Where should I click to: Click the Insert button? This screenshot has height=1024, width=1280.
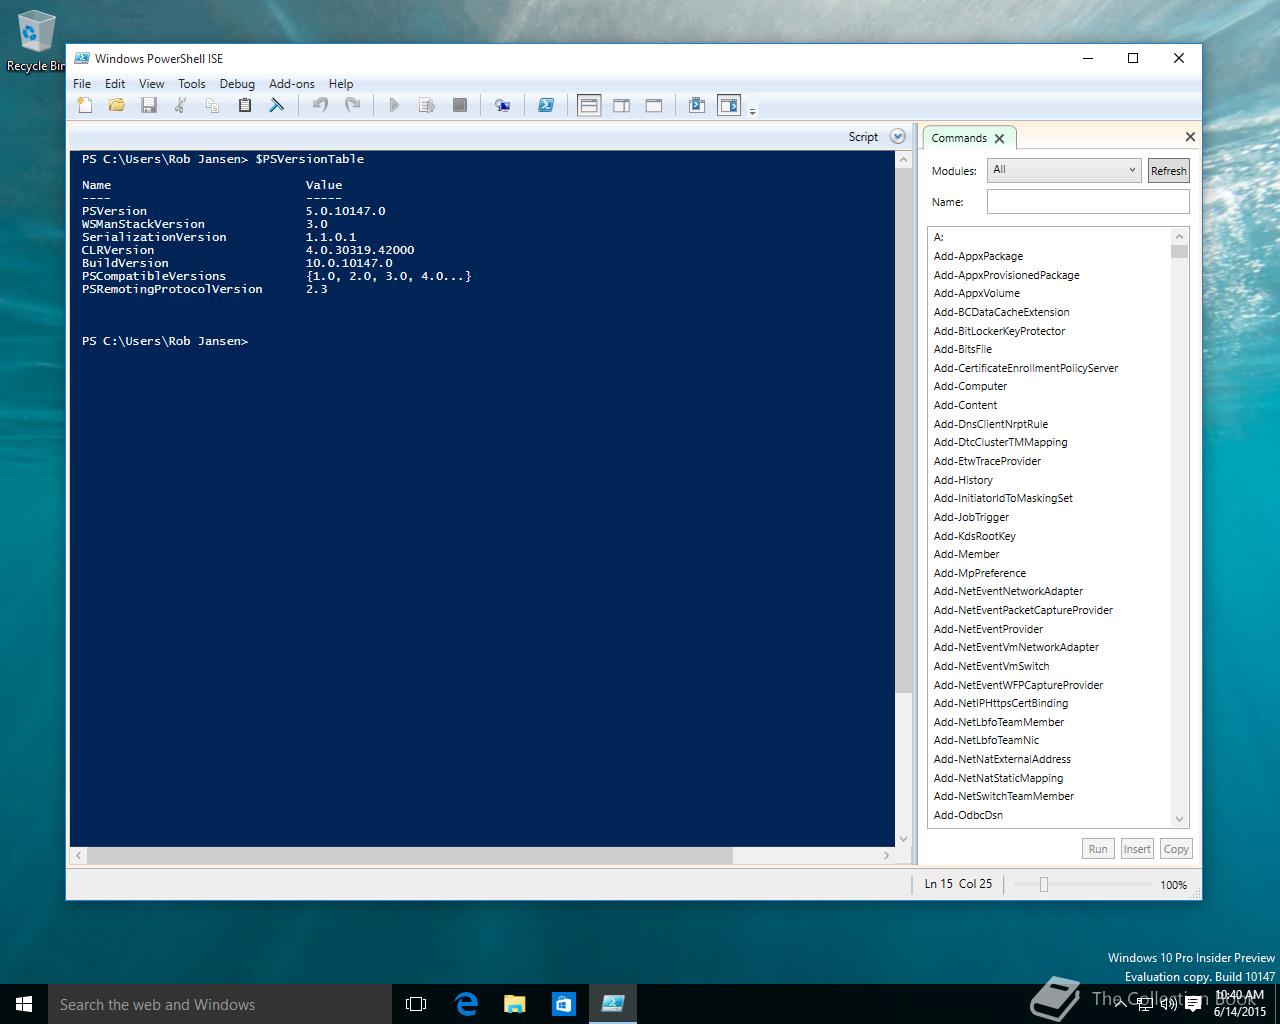tap(1137, 849)
